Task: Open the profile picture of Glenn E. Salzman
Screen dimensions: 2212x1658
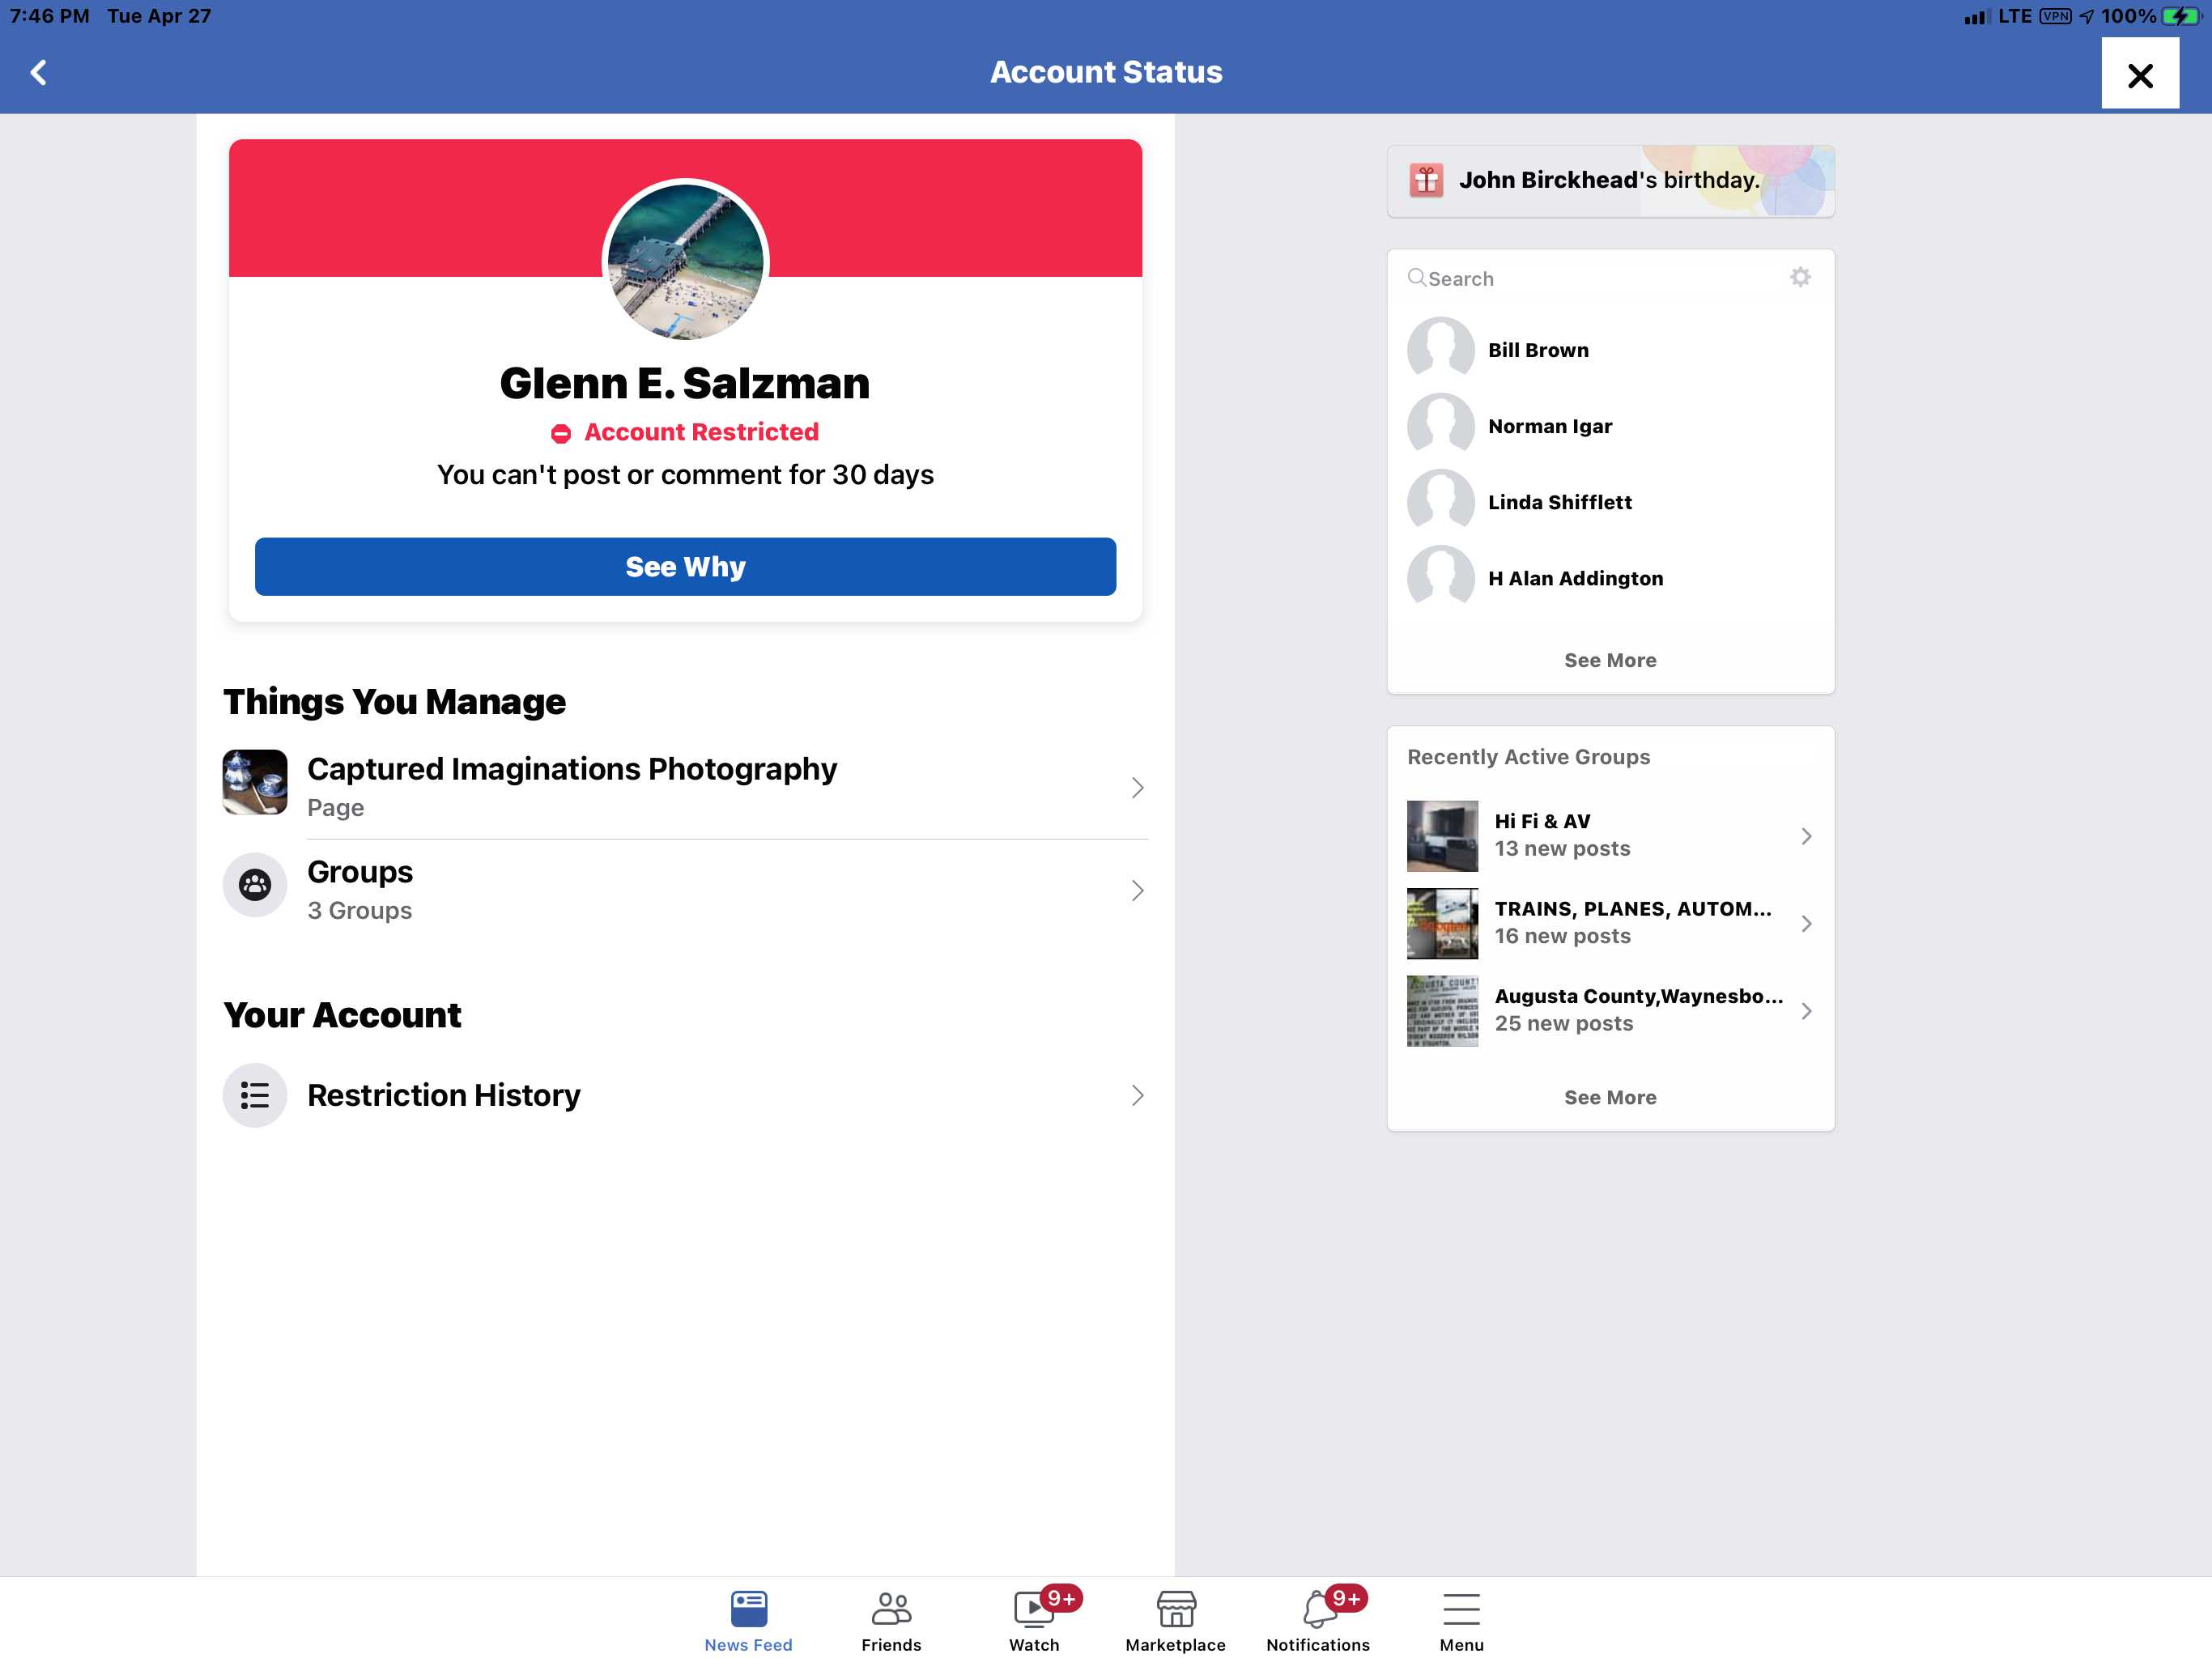Action: coord(685,262)
